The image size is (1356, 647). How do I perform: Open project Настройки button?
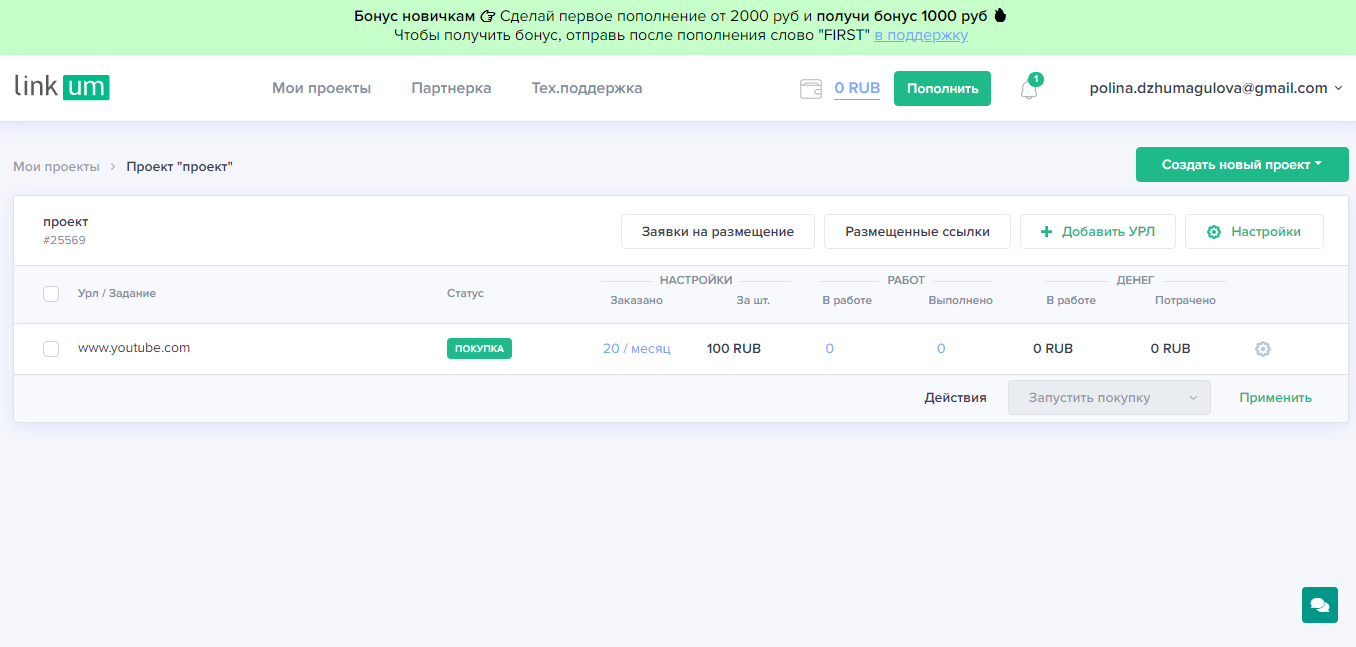1254,231
